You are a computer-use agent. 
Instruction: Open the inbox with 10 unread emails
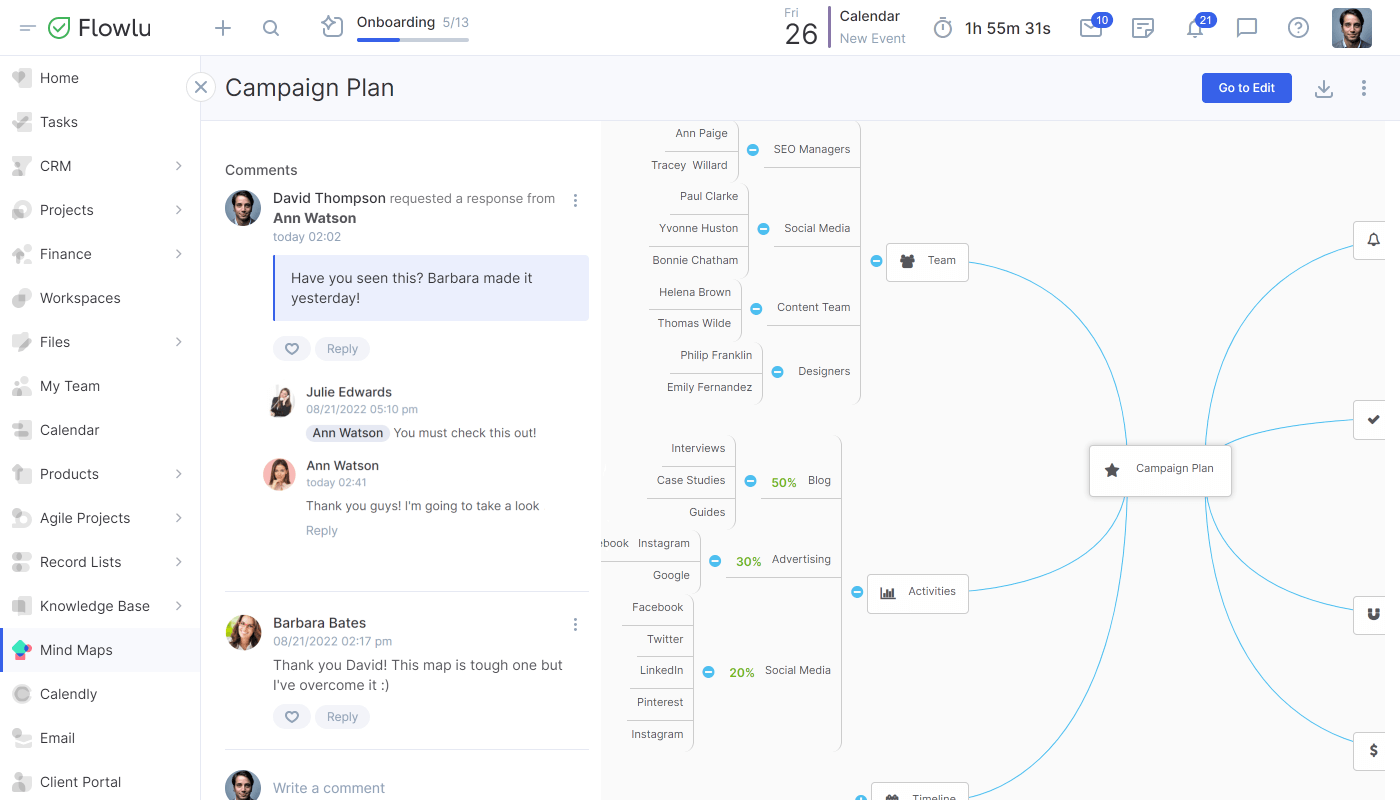point(1089,28)
